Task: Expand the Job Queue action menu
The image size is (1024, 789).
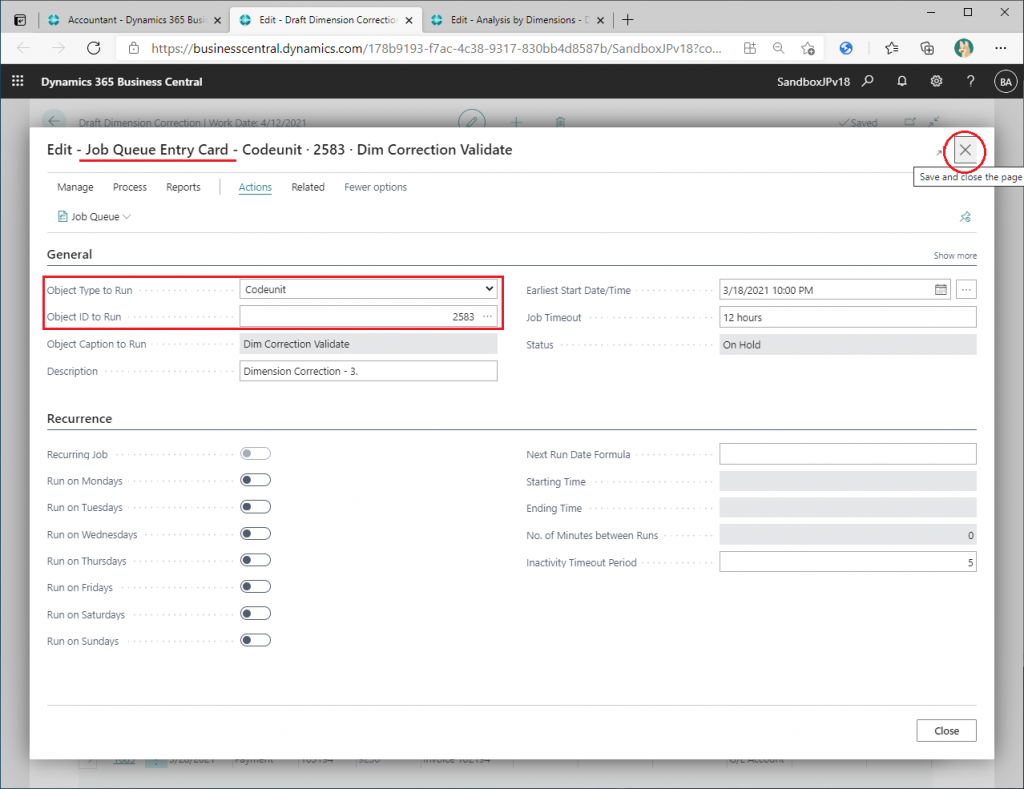Action: pos(94,217)
